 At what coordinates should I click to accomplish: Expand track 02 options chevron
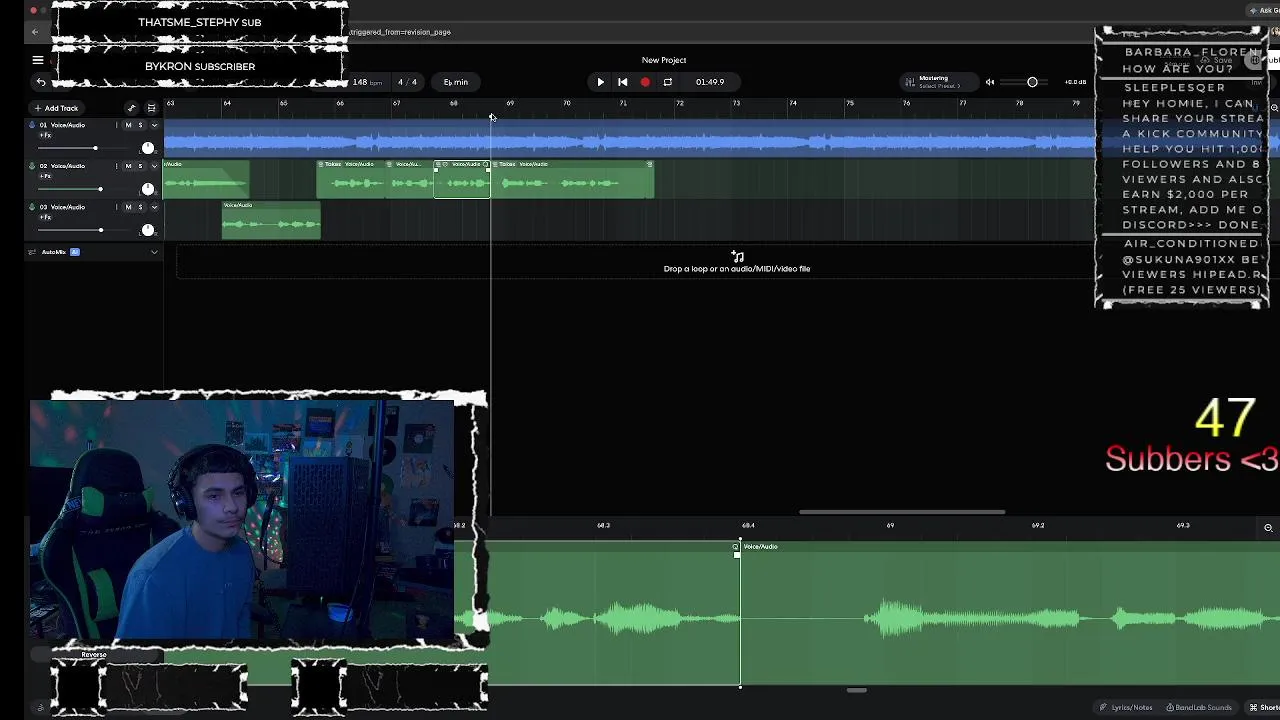point(154,166)
